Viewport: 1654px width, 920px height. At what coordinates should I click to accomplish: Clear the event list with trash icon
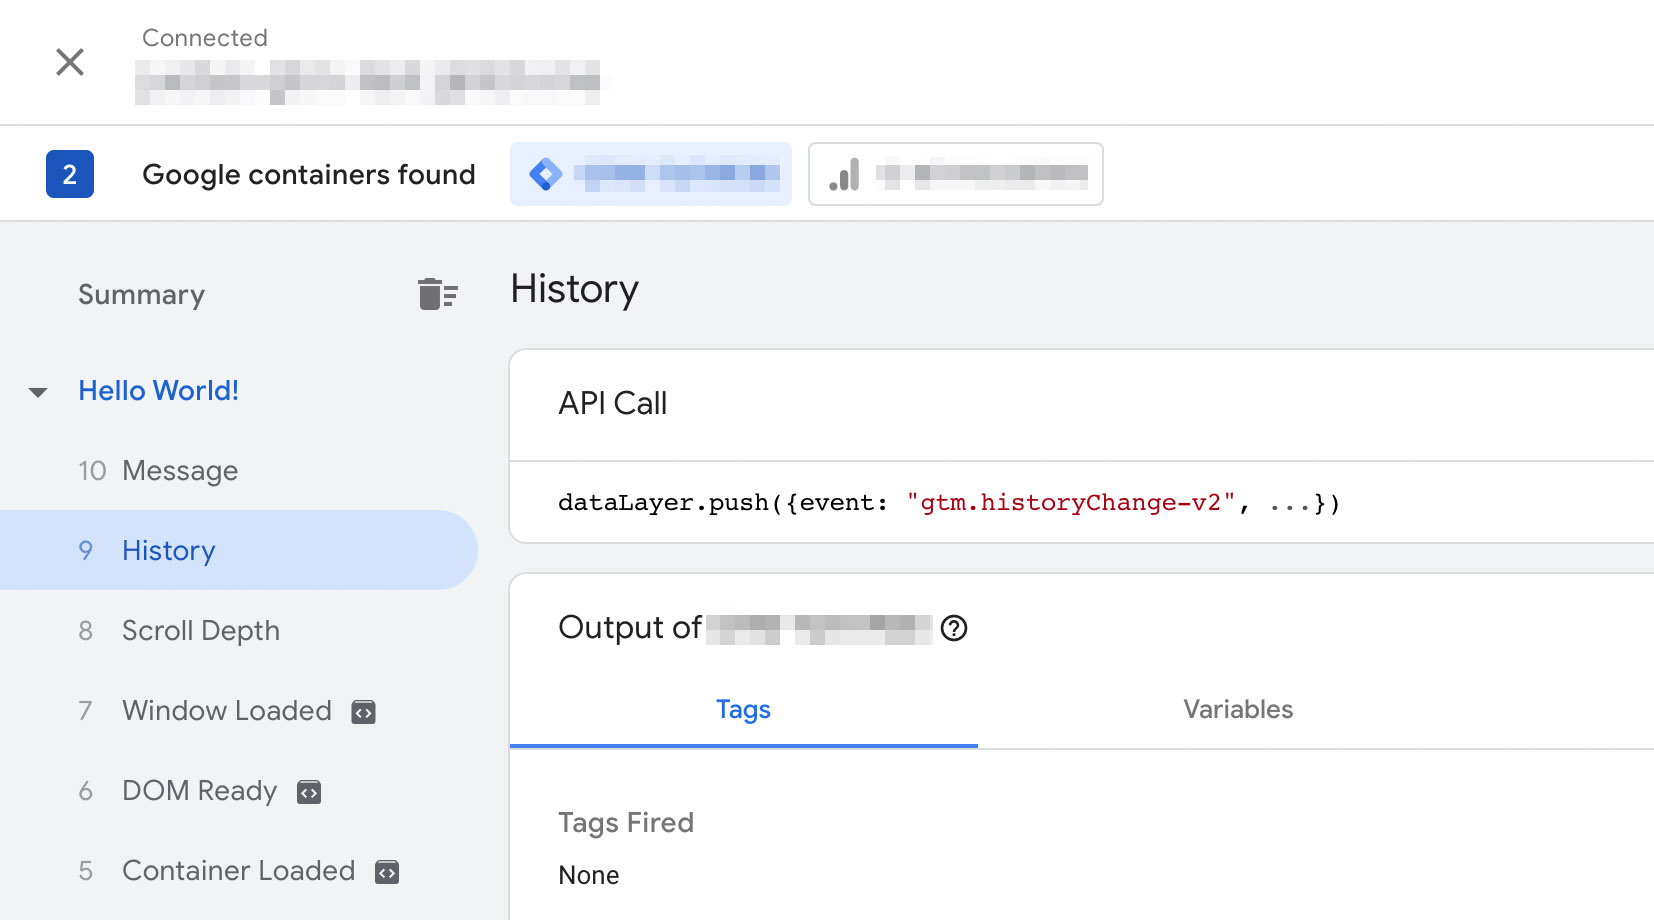(437, 294)
